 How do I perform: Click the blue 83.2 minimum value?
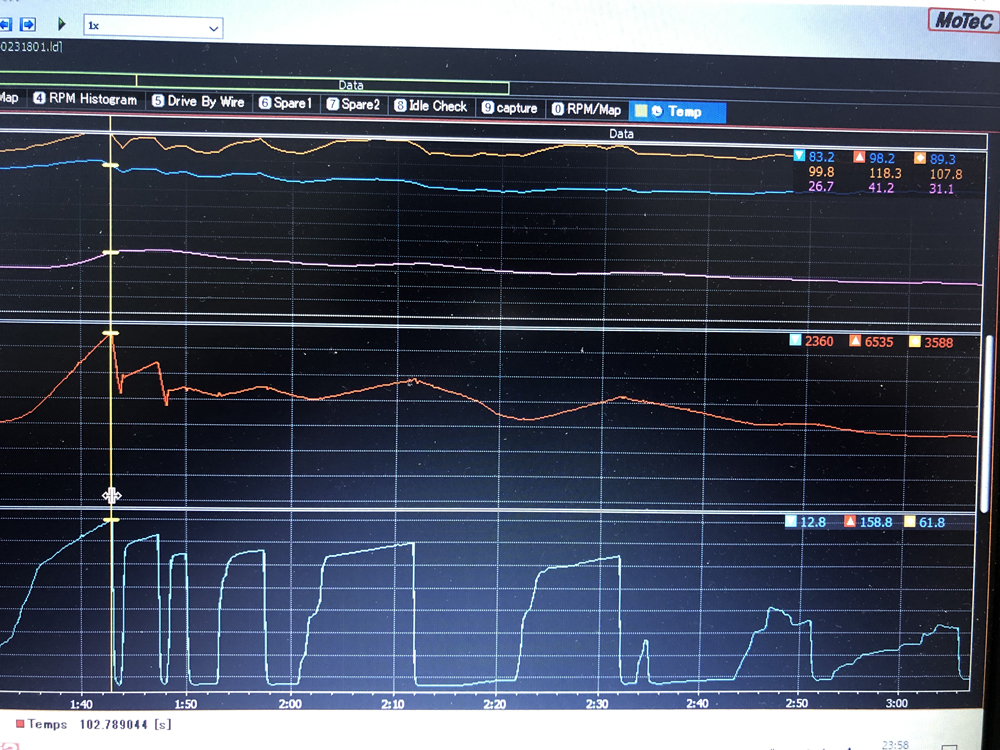[821, 157]
